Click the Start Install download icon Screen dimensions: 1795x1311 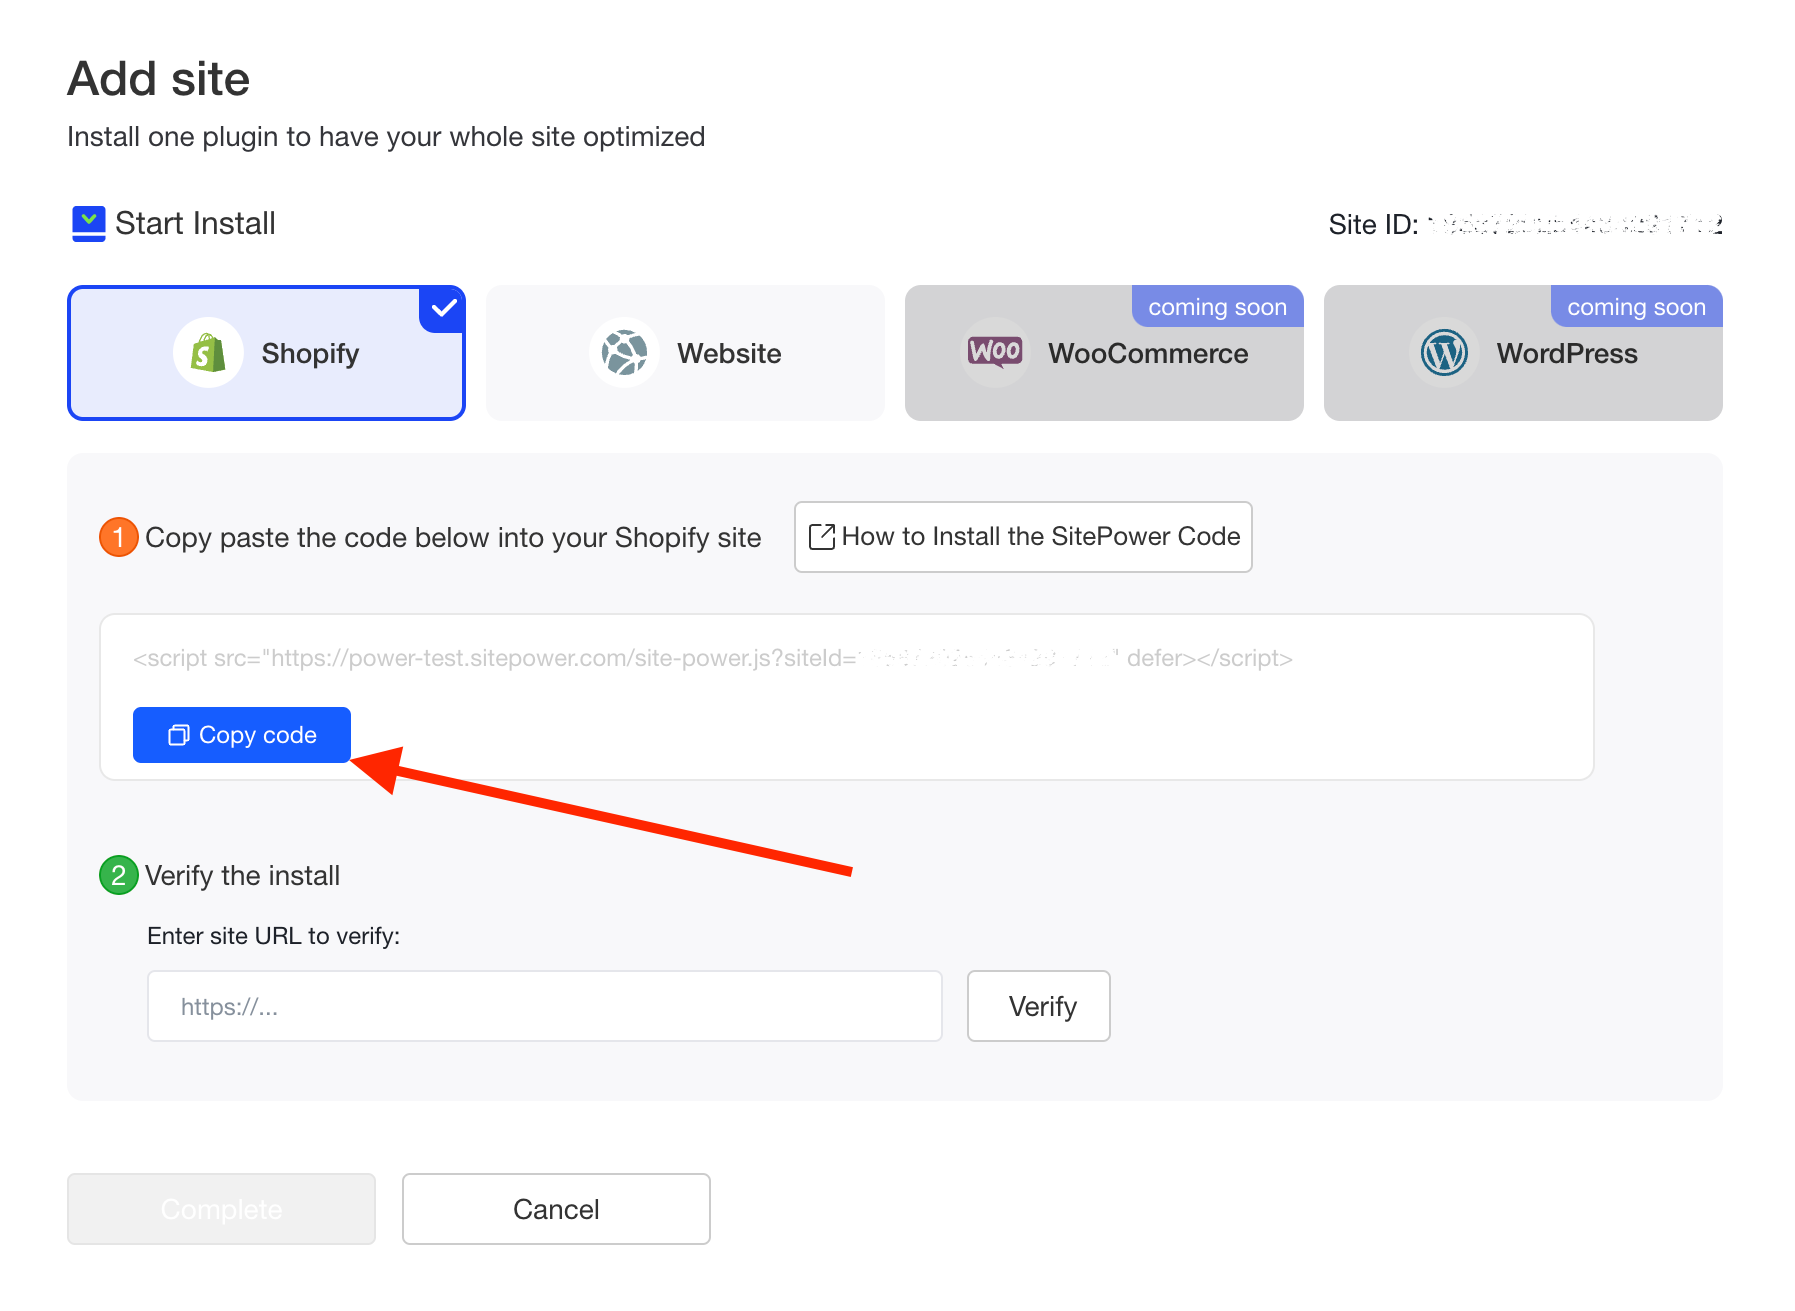pyautogui.click(x=89, y=224)
